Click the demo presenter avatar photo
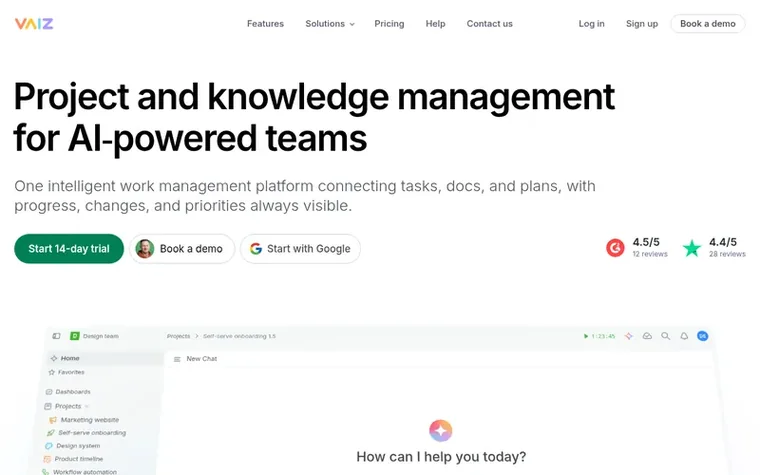The image size is (760, 475). tap(144, 249)
